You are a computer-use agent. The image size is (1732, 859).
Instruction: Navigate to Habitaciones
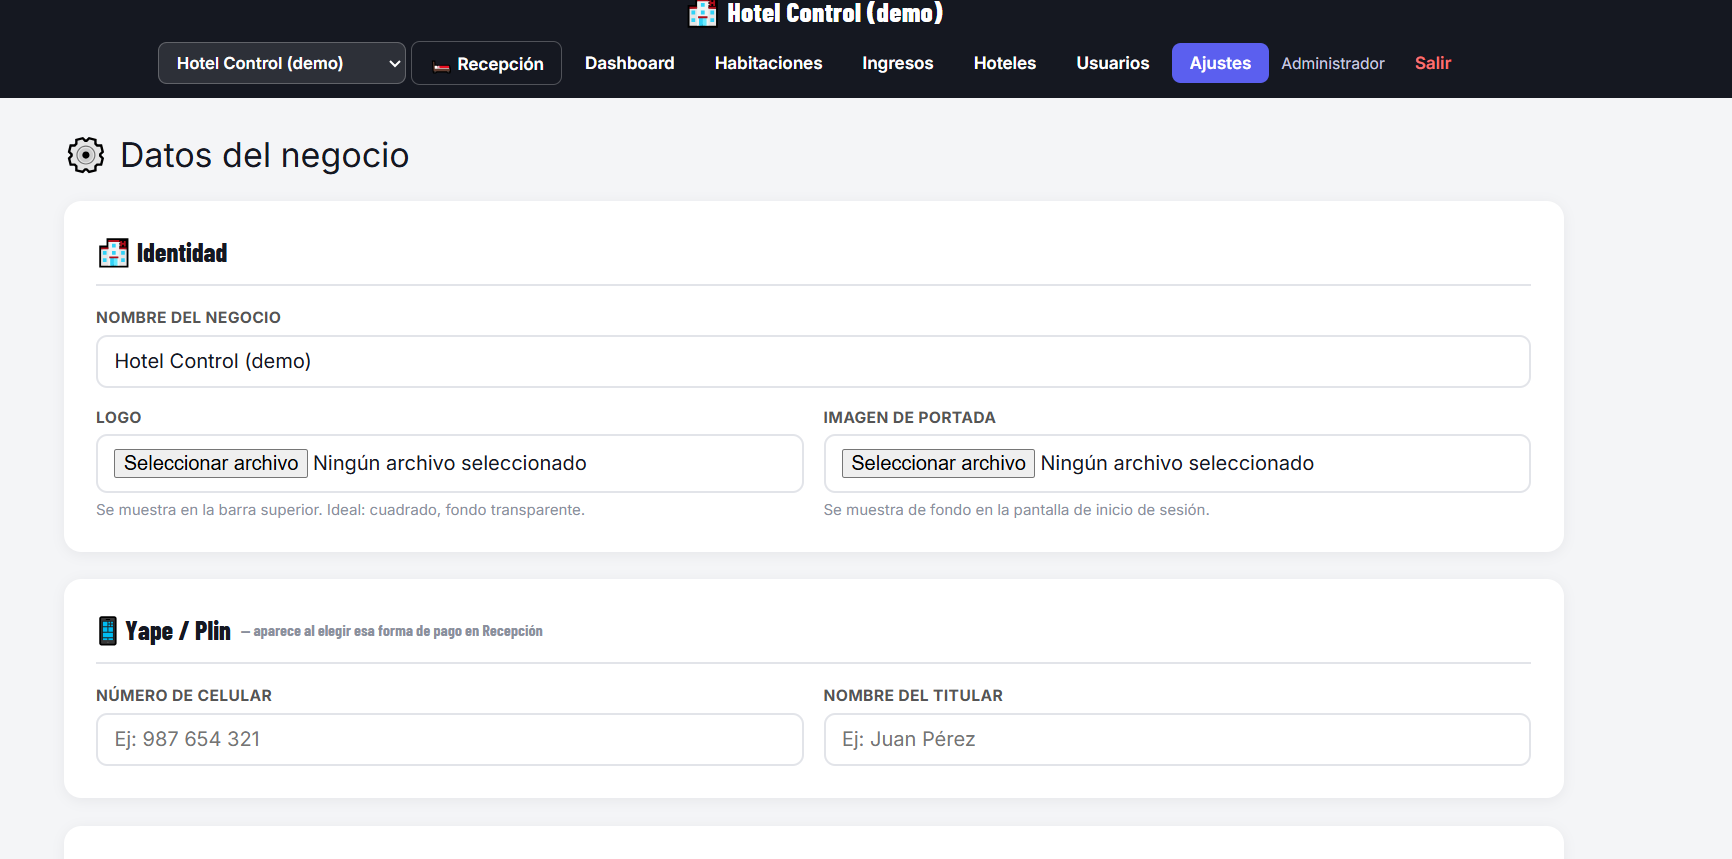click(x=769, y=63)
